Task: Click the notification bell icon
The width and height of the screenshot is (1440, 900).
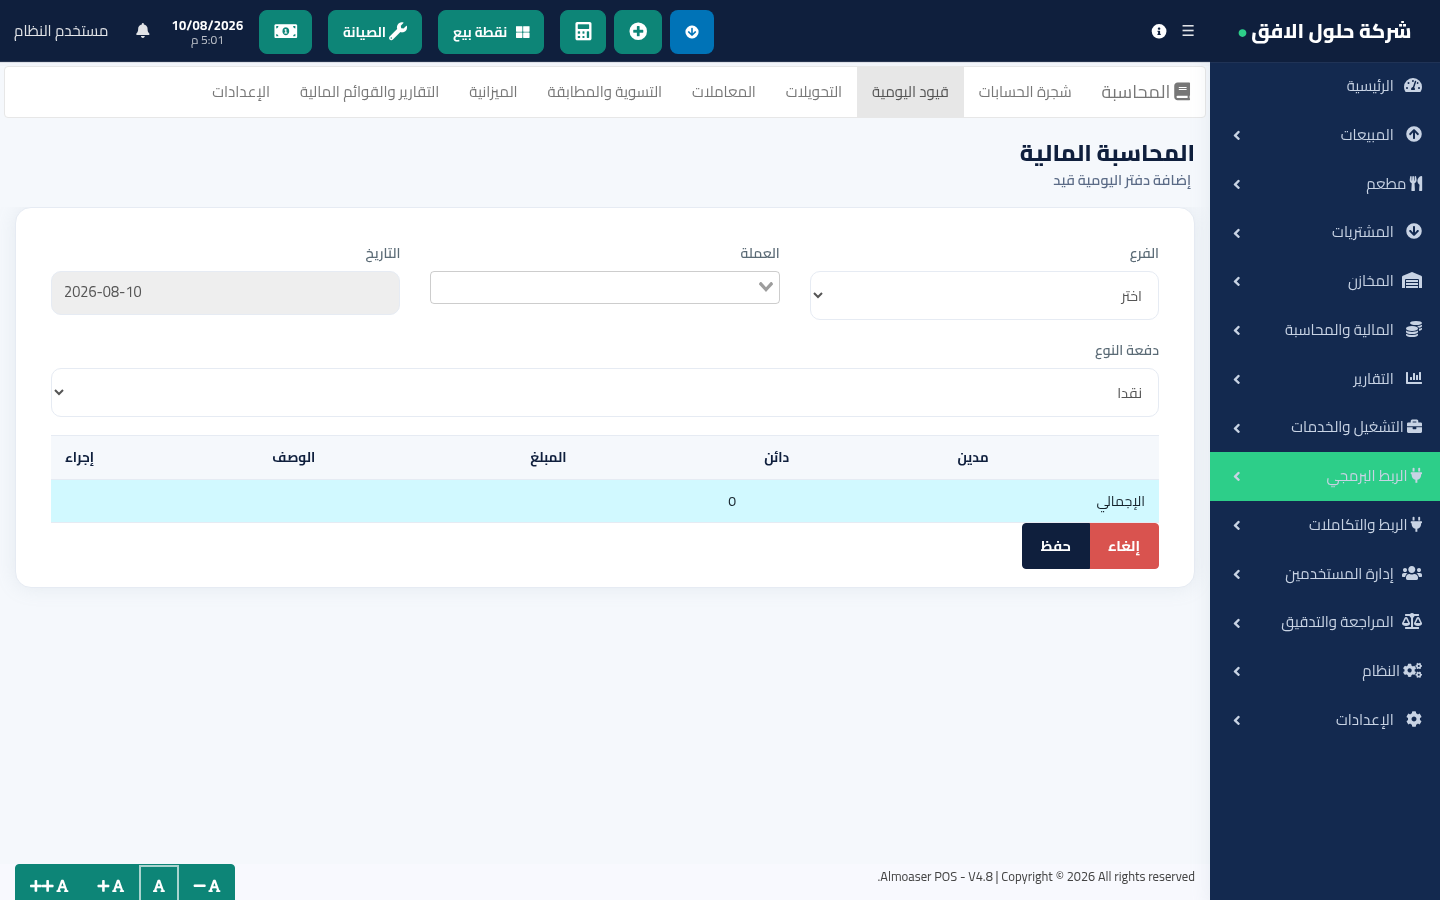Action: (x=143, y=31)
